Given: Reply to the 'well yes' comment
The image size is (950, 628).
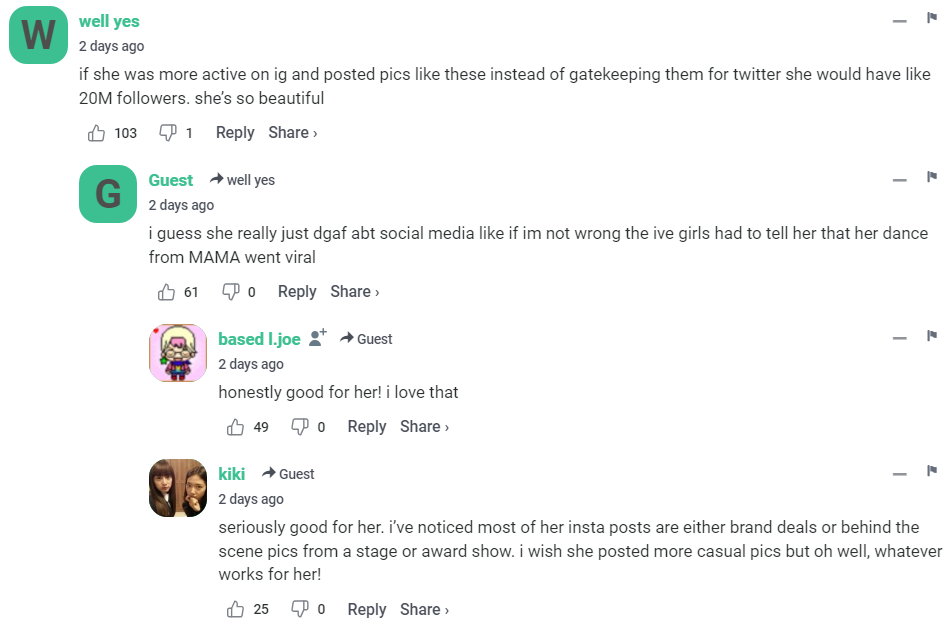Looking at the screenshot, I should point(235,133).
